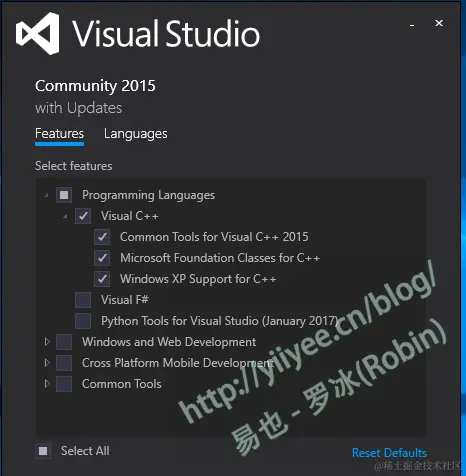Select 'Windows and Web Development' label
This screenshot has height=476, width=466.
click(169, 342)
